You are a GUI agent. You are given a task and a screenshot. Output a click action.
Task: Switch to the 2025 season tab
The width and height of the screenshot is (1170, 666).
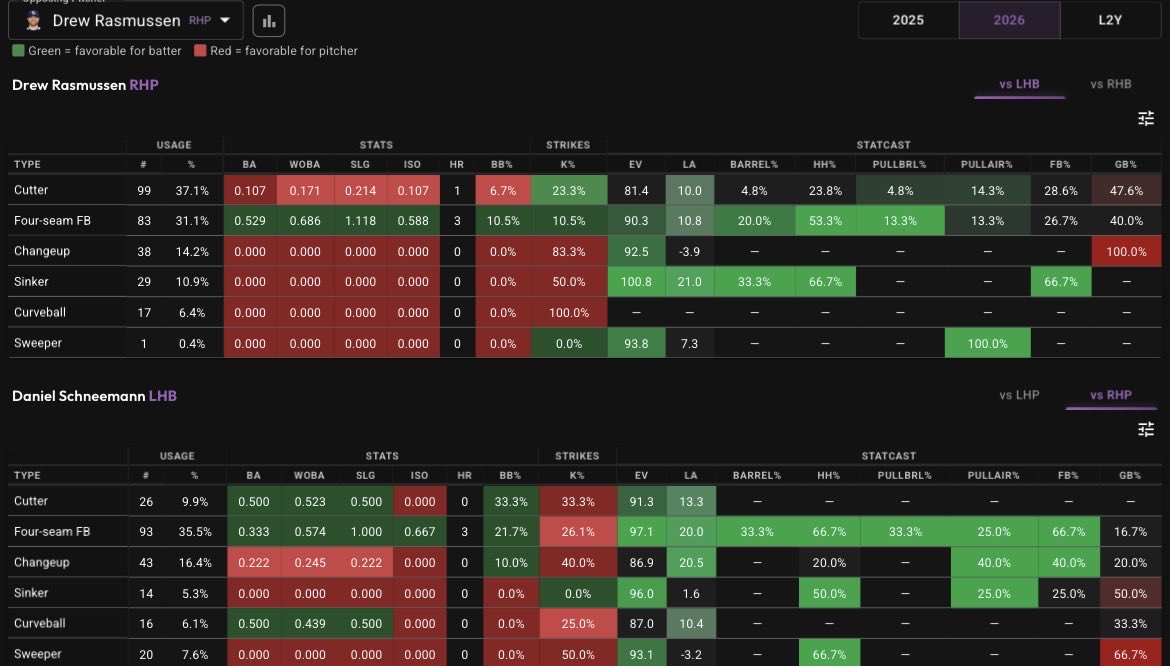908,20
